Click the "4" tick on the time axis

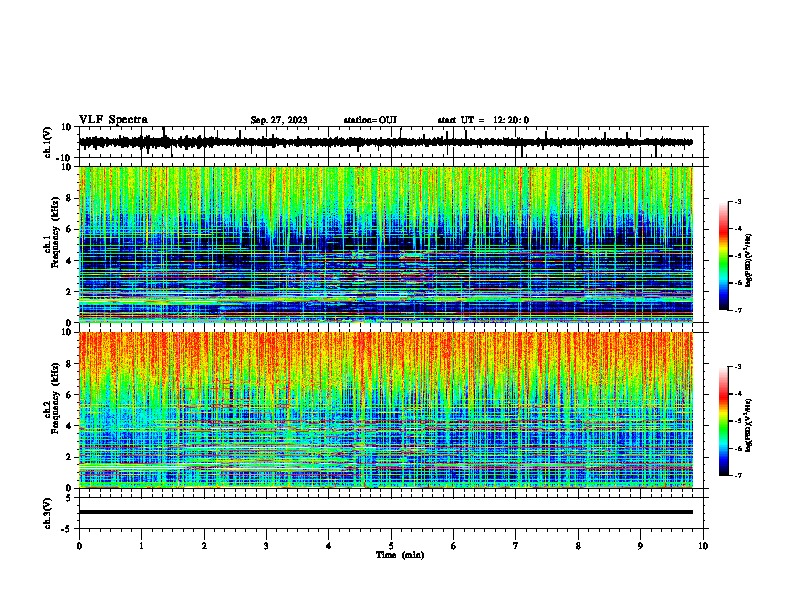[329, 546]
